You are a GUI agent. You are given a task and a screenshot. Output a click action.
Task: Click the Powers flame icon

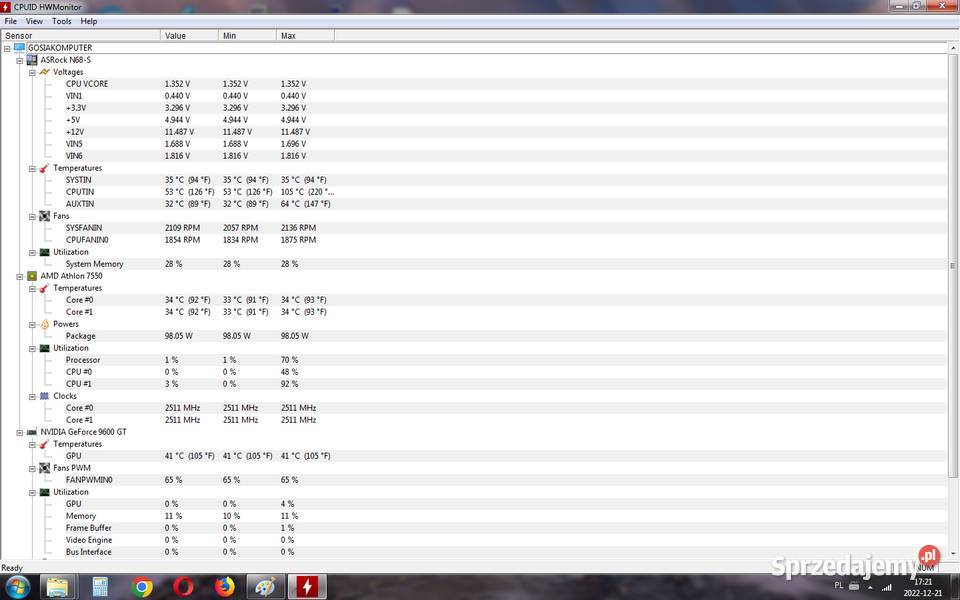44,324
